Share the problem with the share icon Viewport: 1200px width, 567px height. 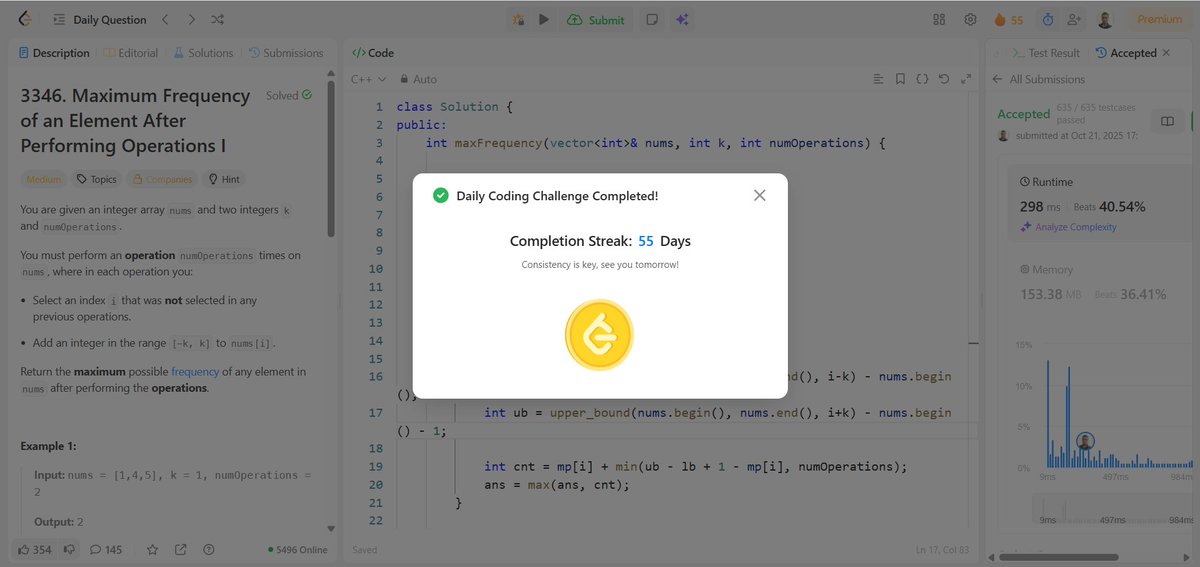181,549
